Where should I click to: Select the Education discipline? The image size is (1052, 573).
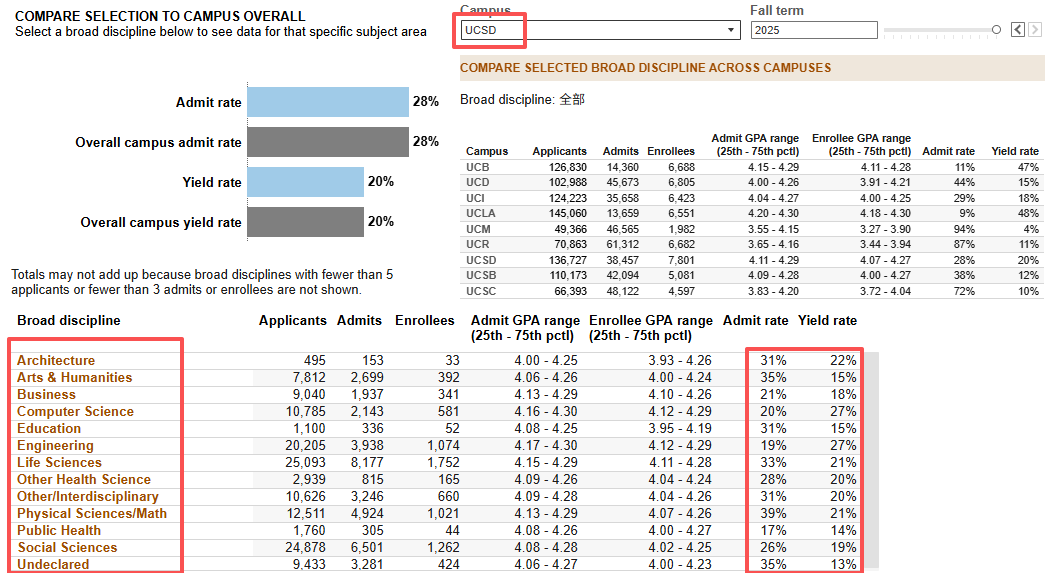pos(49,428)
